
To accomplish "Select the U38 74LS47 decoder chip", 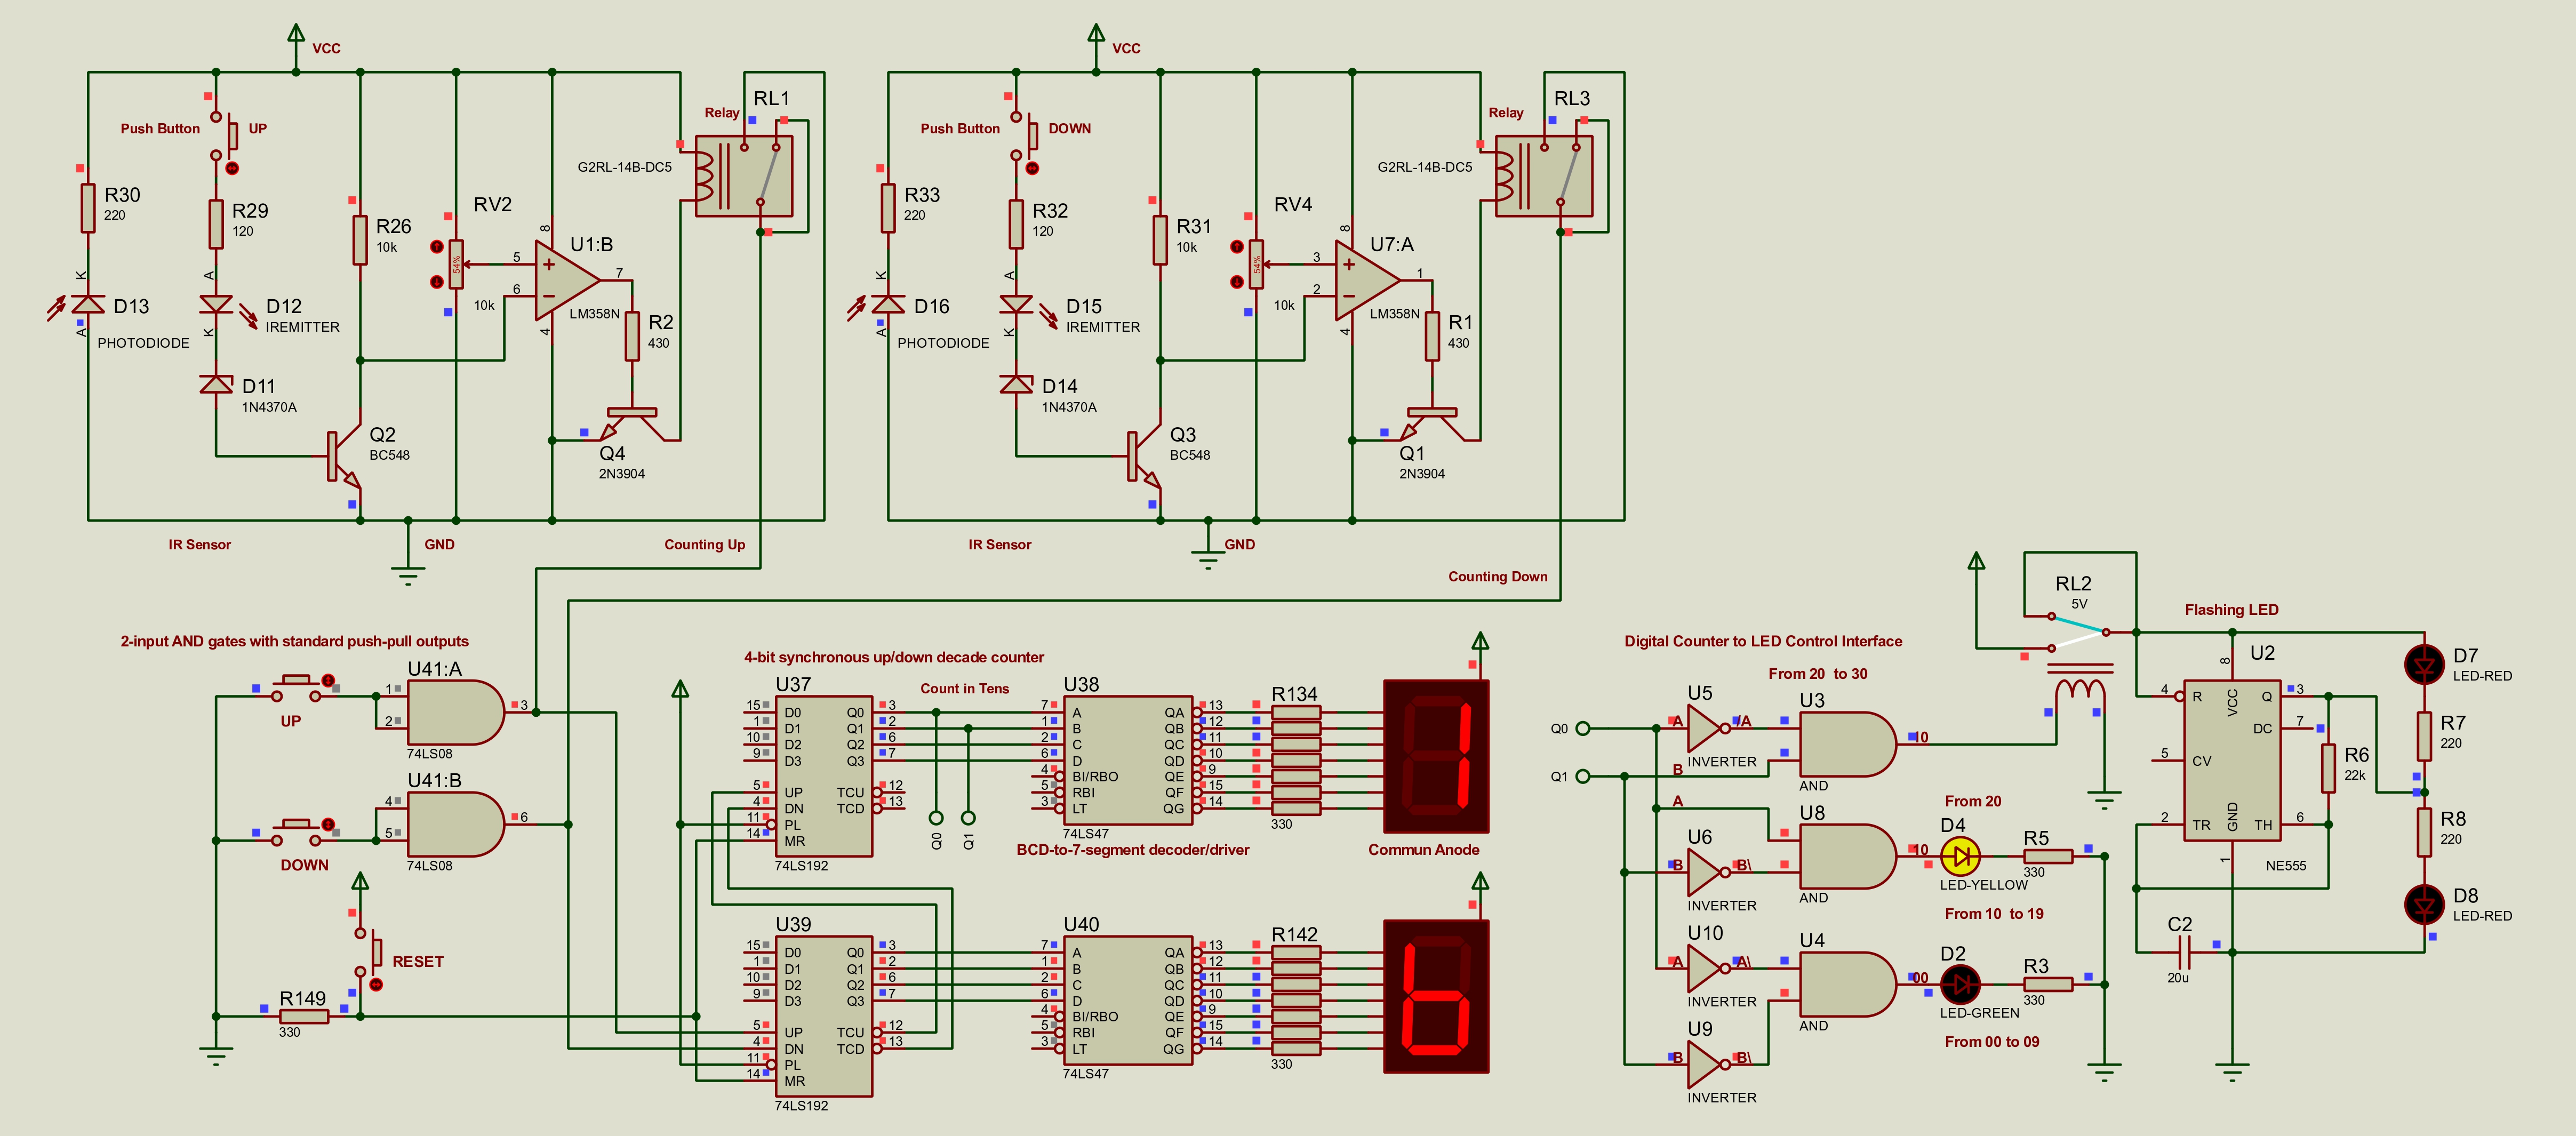I will (x=1127, y=760).
